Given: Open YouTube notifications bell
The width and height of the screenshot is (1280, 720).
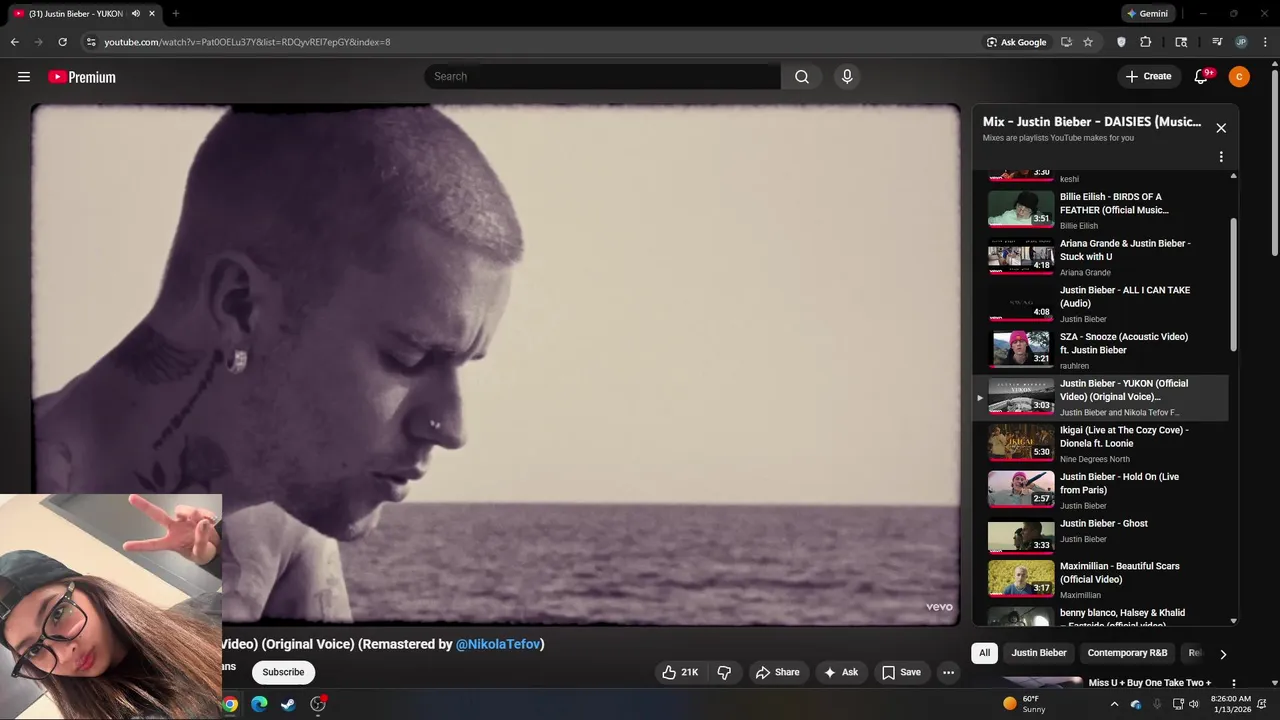Looking at the screenshot, I should [1202, 77].
